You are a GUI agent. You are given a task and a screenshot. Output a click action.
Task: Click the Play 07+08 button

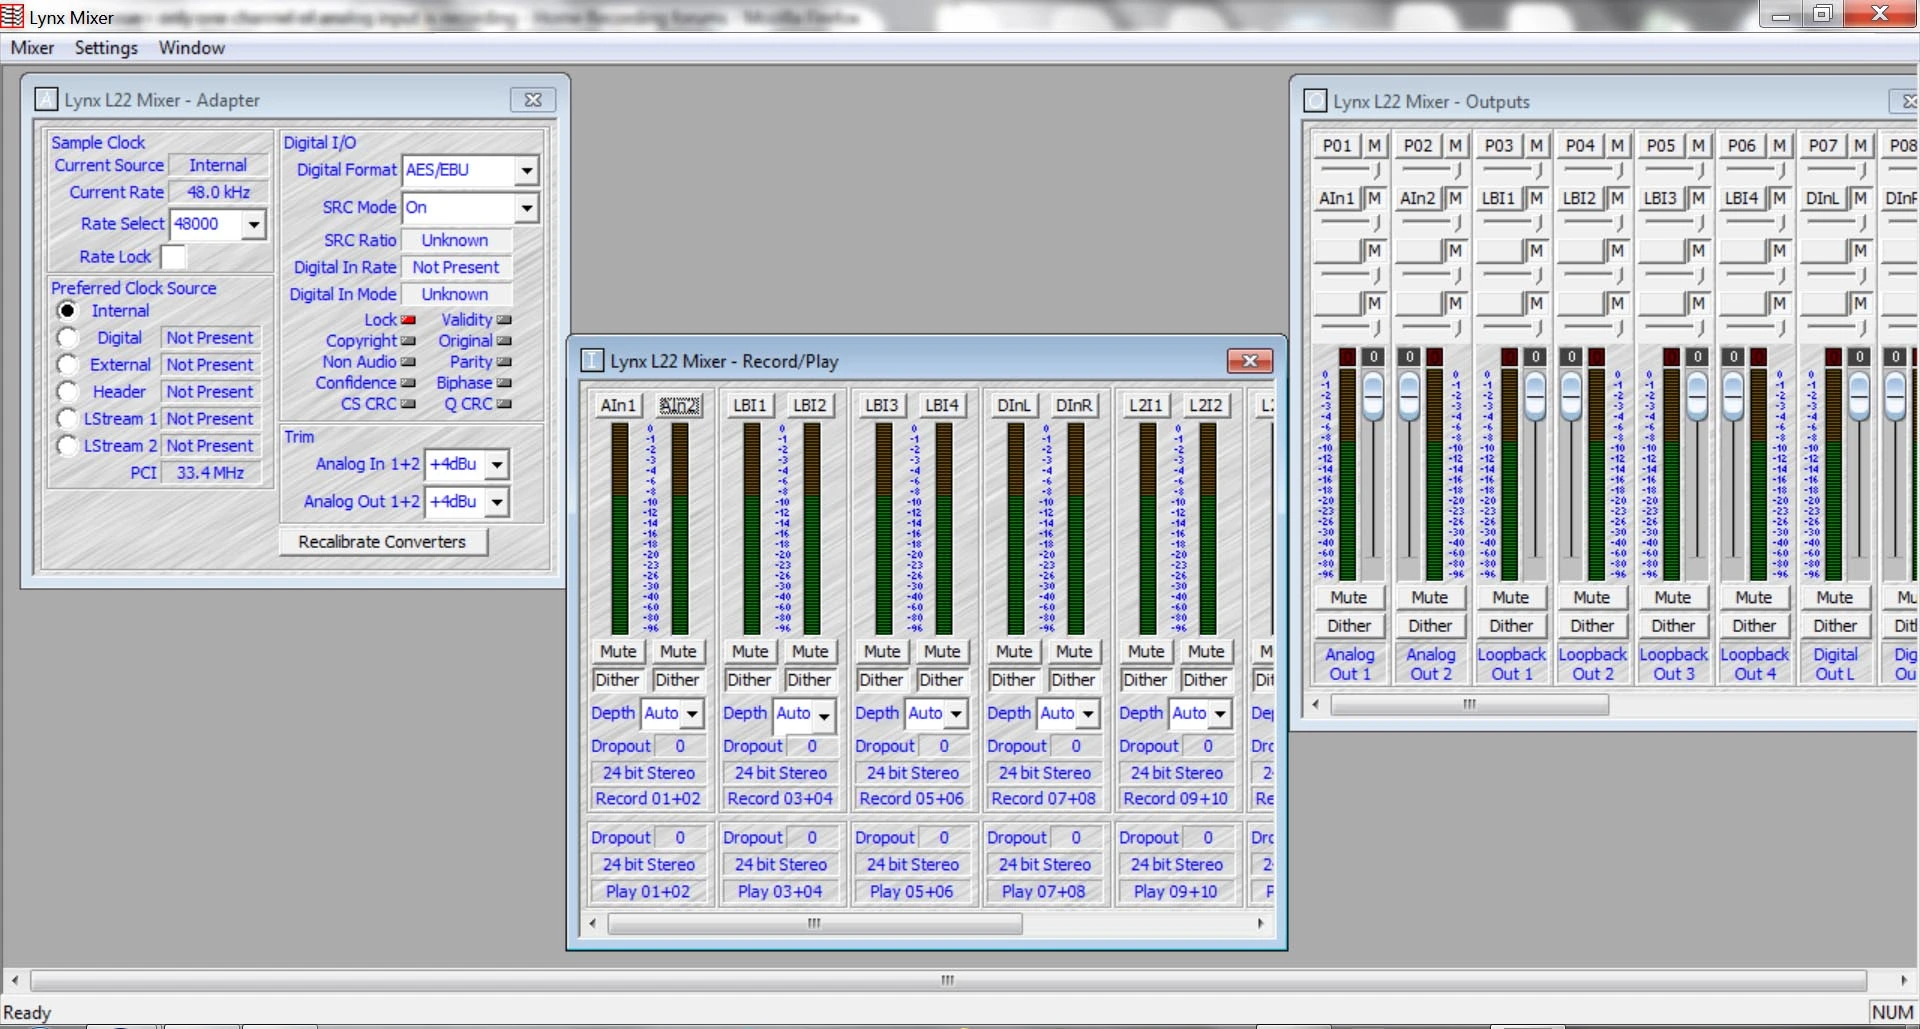pos(1044,891)
